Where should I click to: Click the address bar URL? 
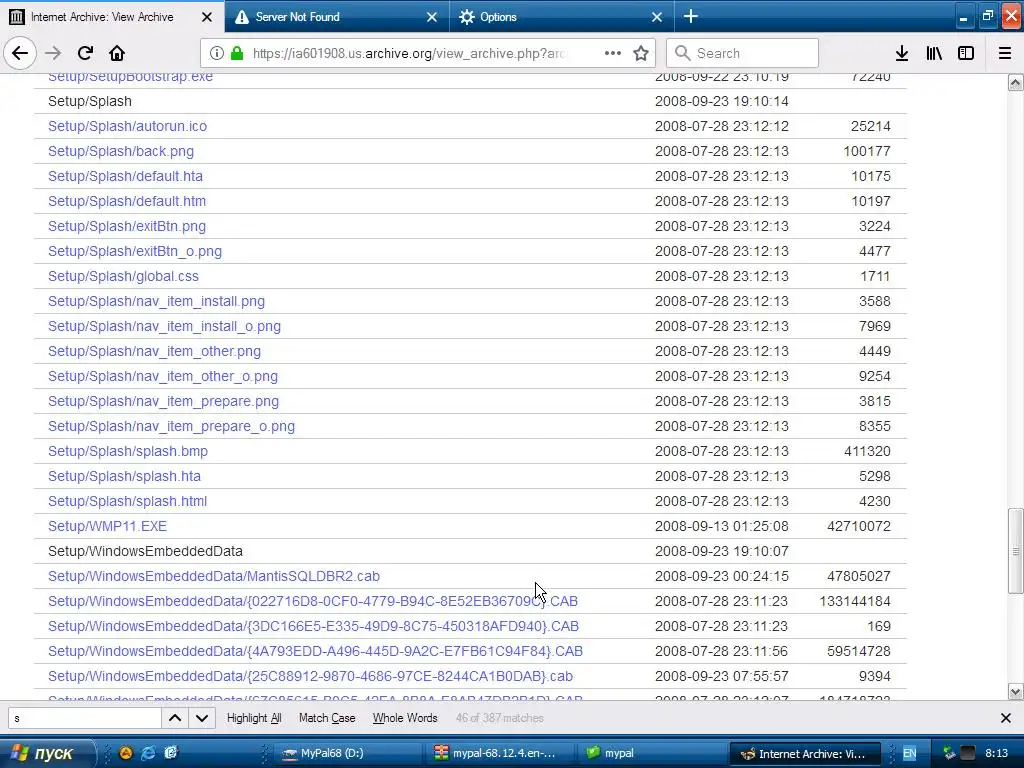[x=410, y=53]
